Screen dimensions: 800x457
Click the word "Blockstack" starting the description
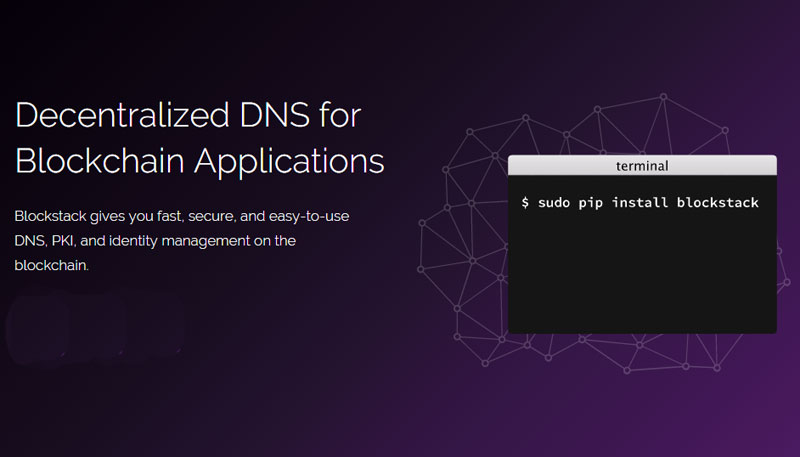[x=51, y=216]
